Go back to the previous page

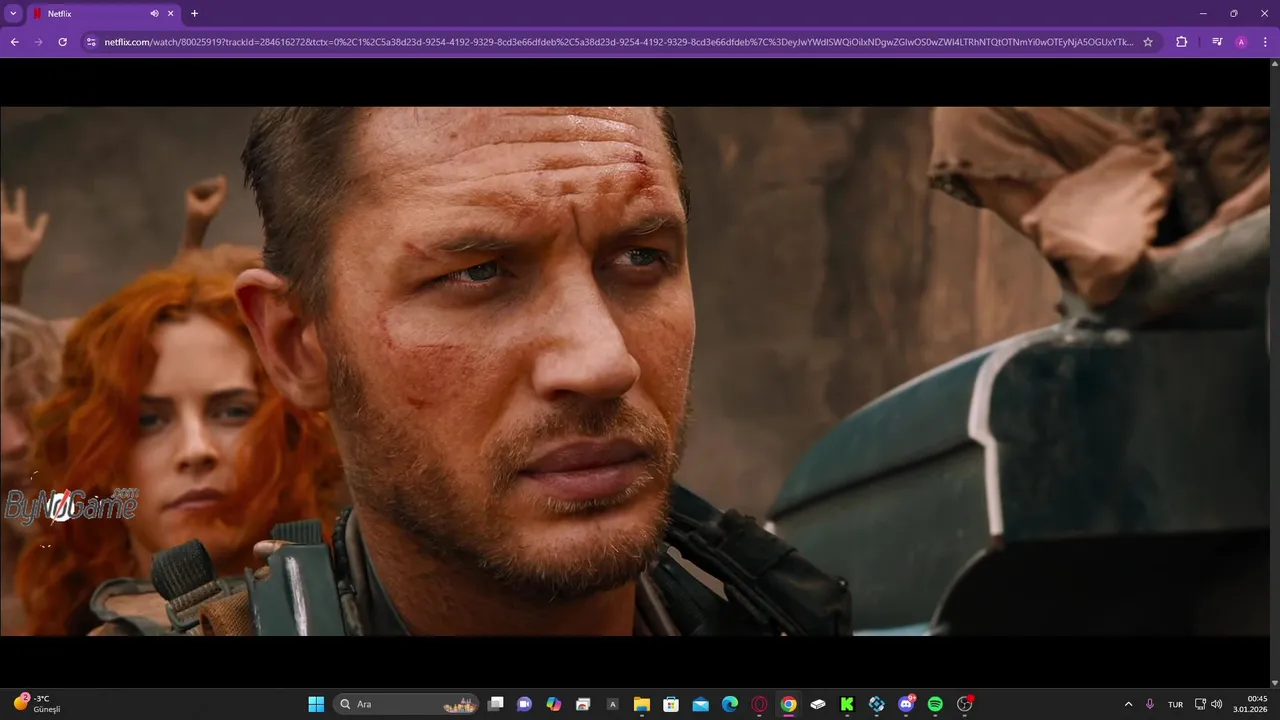click(x=14, y=42)
